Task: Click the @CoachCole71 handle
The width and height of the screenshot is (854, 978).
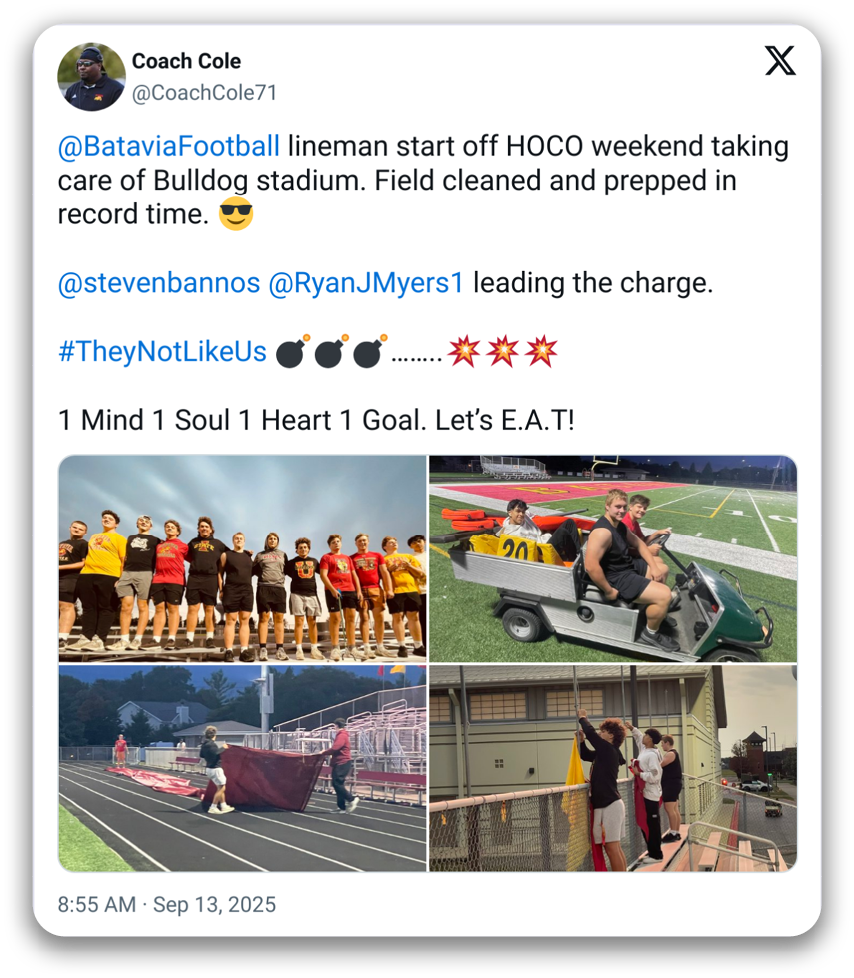Action: (204, 93)
